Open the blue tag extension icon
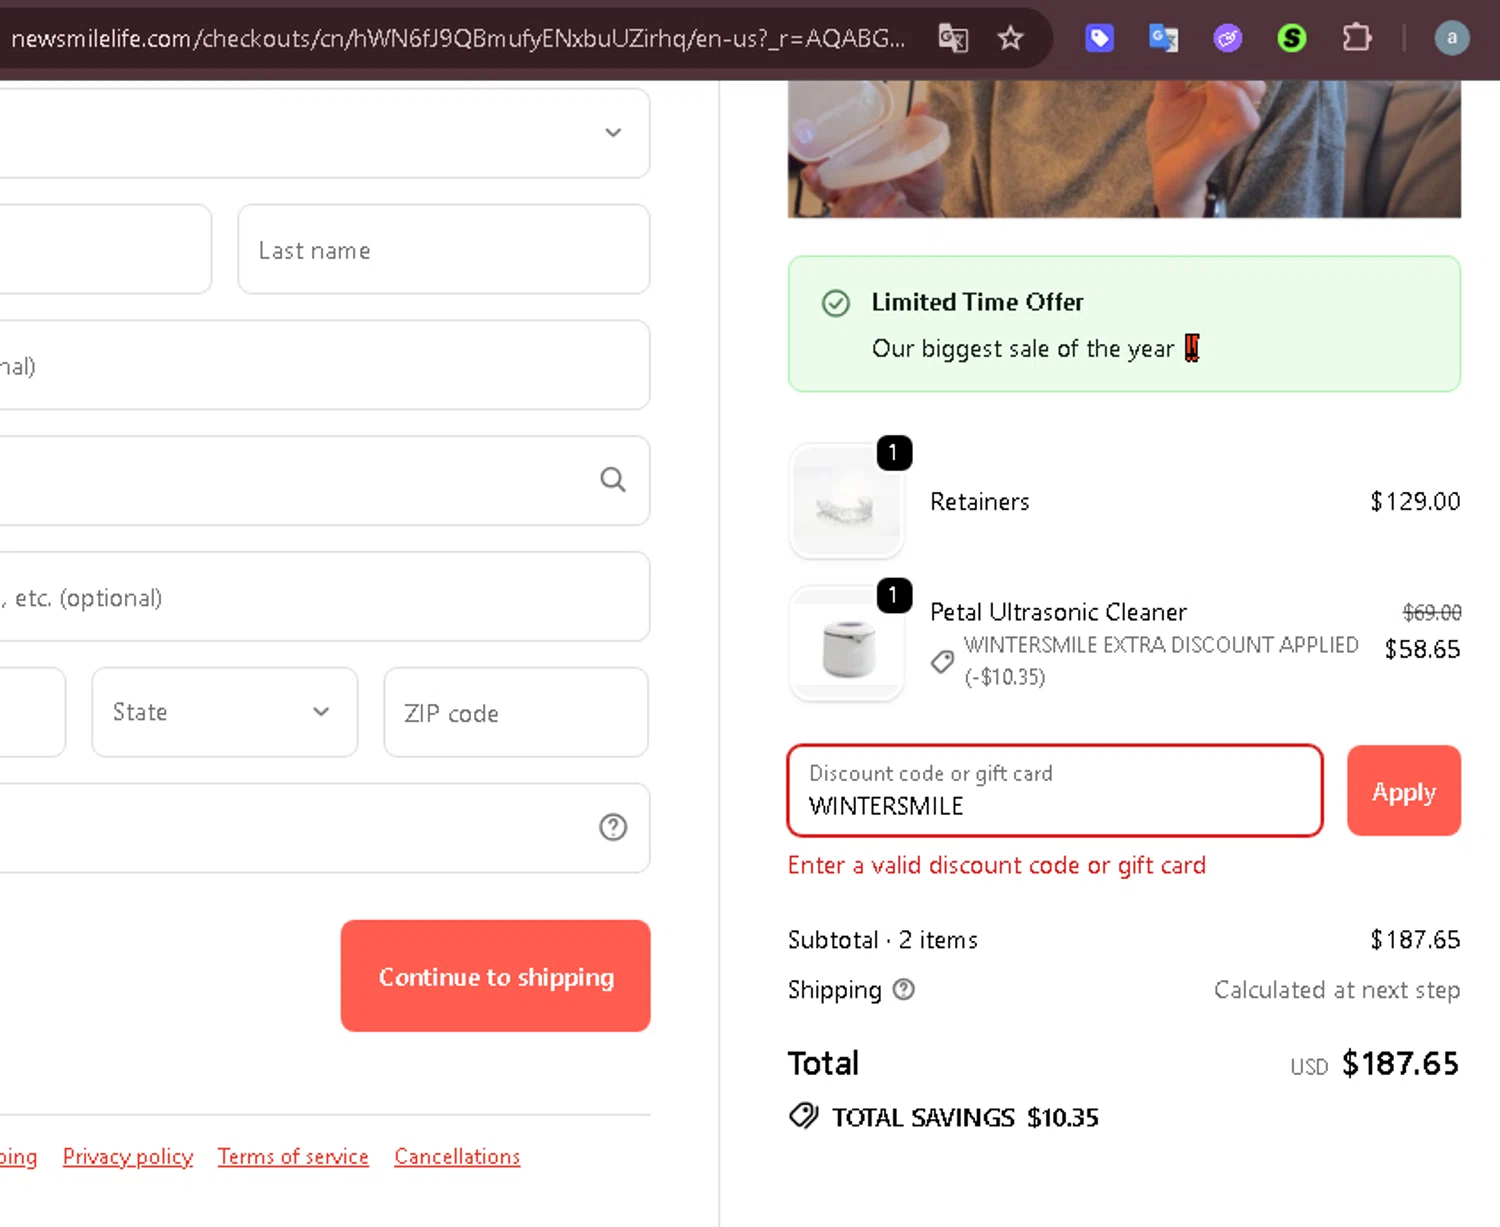This screenshot has height=1227, width=1500. [1099, 38]
